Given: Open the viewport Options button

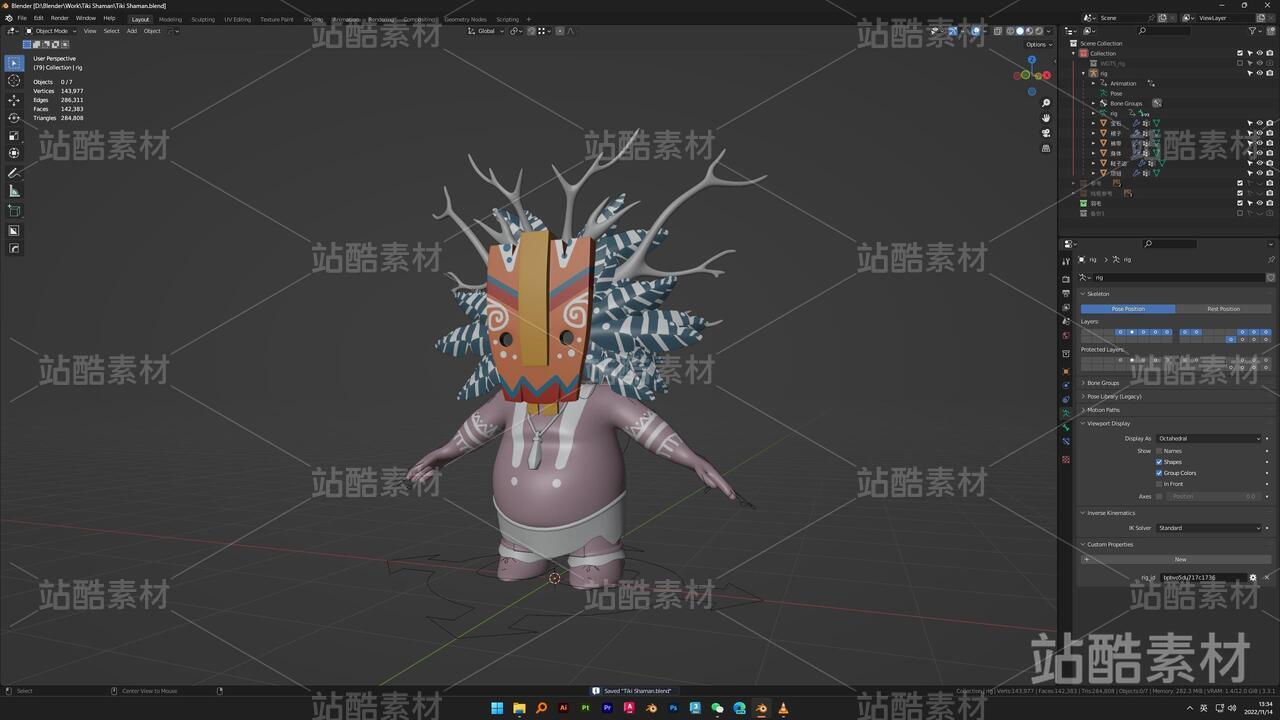Looking at the screenshot, I should (1038, 44).
